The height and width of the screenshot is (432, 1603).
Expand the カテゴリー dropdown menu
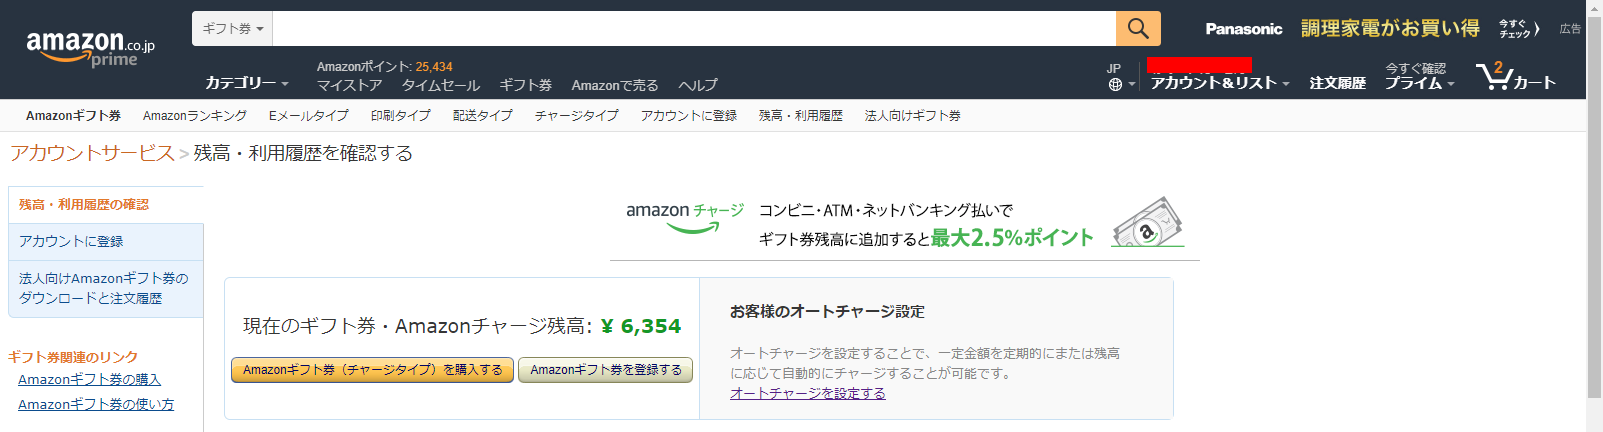[247, 83]
